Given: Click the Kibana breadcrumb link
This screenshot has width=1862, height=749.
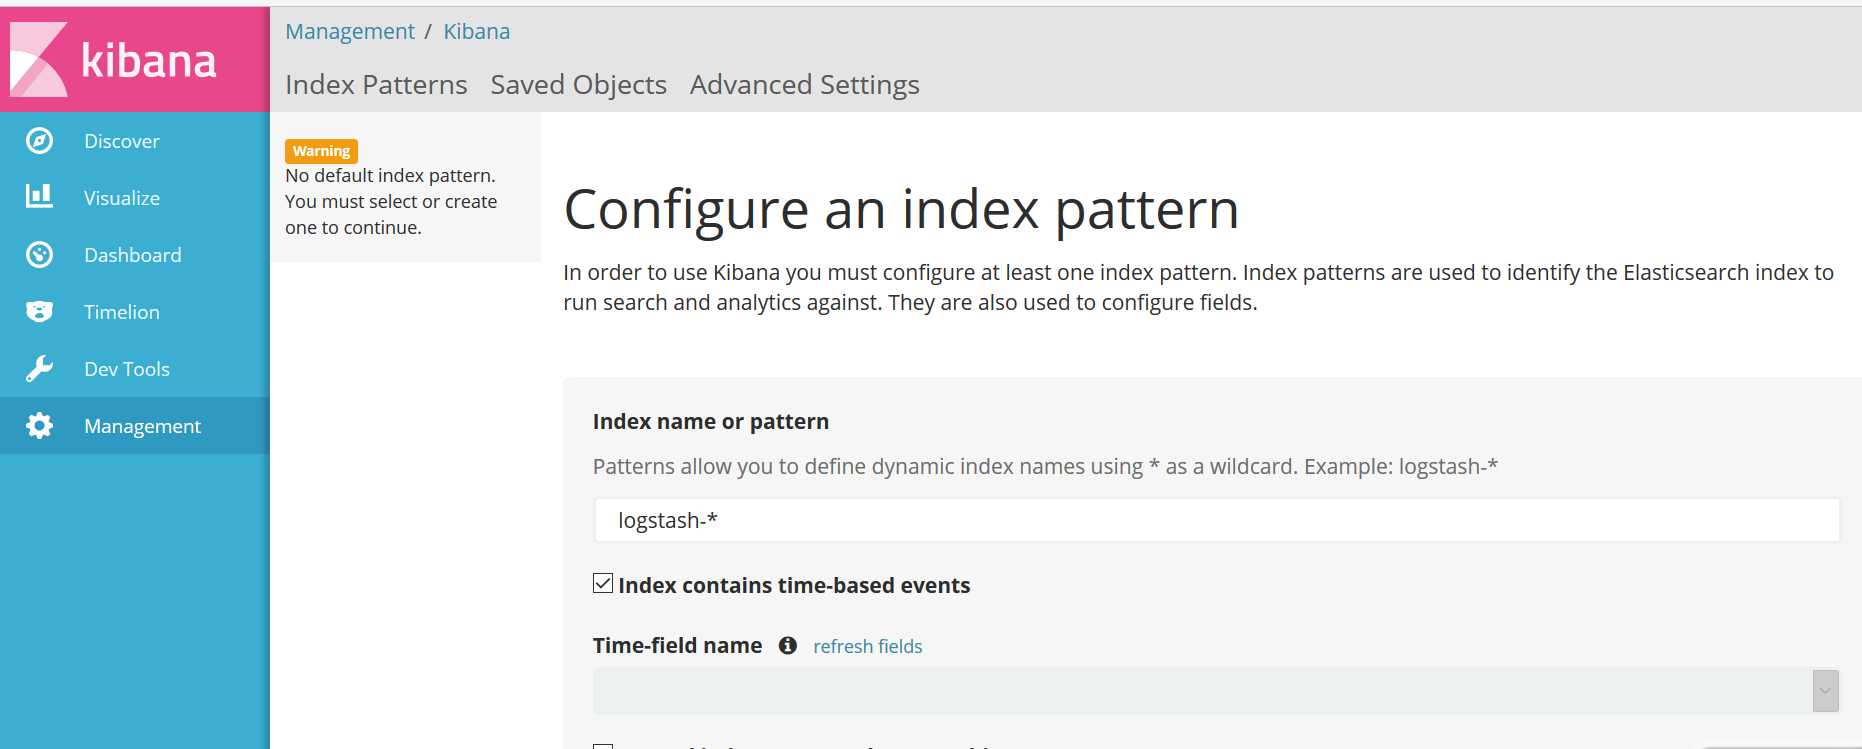Looking at the screenshot, I should 476,32.
